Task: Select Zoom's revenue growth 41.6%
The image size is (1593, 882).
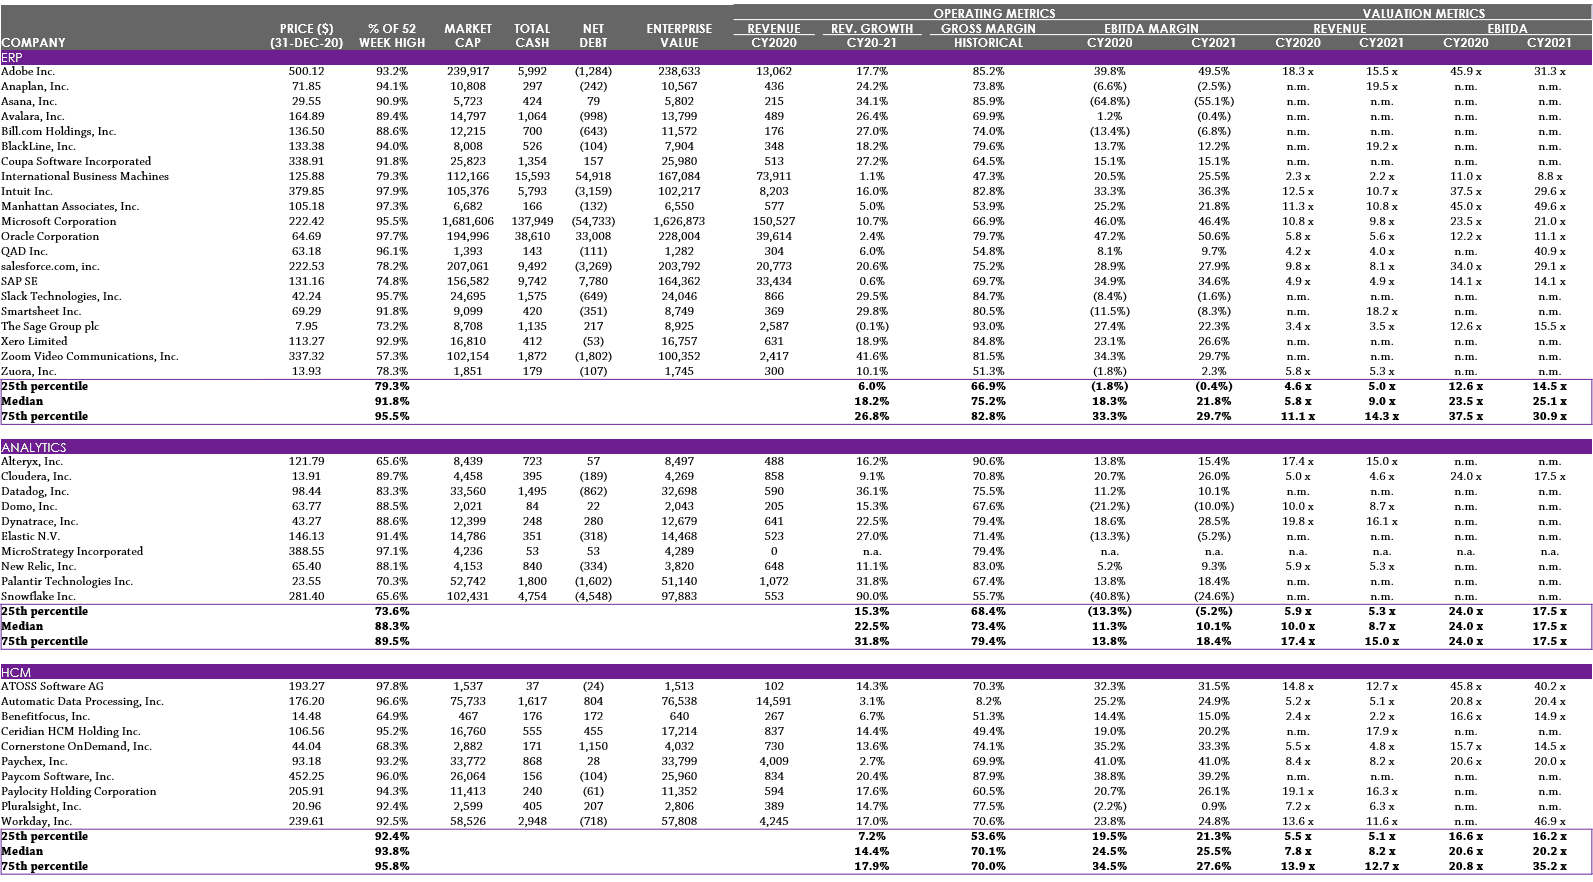Action: [872, 357]
